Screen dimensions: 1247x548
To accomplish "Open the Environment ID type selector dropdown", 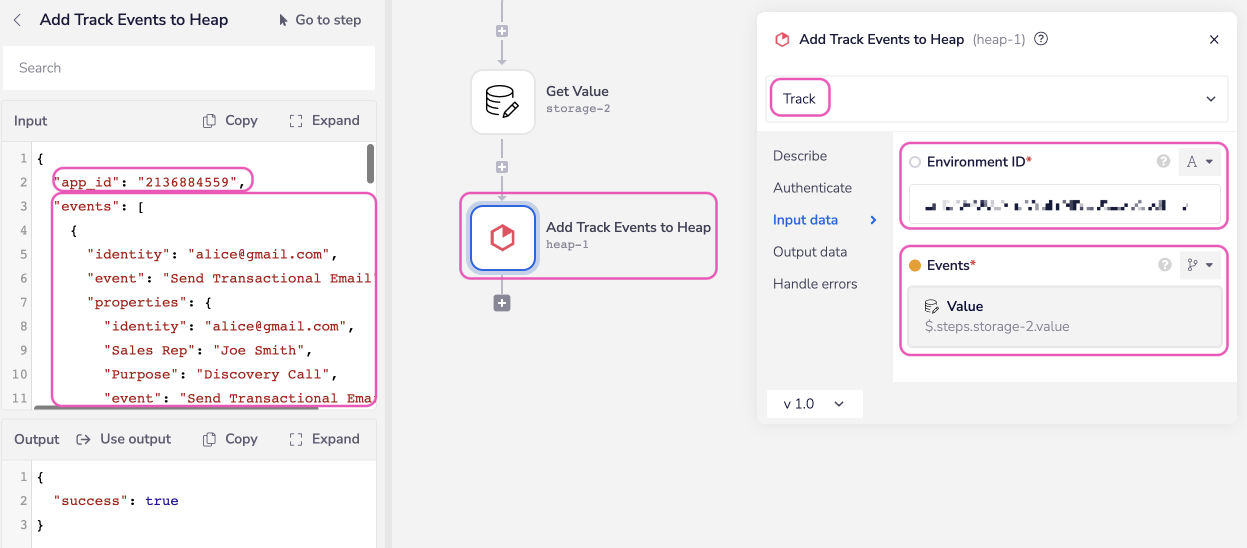I will pyautogui.click(x=1199, y=162).
